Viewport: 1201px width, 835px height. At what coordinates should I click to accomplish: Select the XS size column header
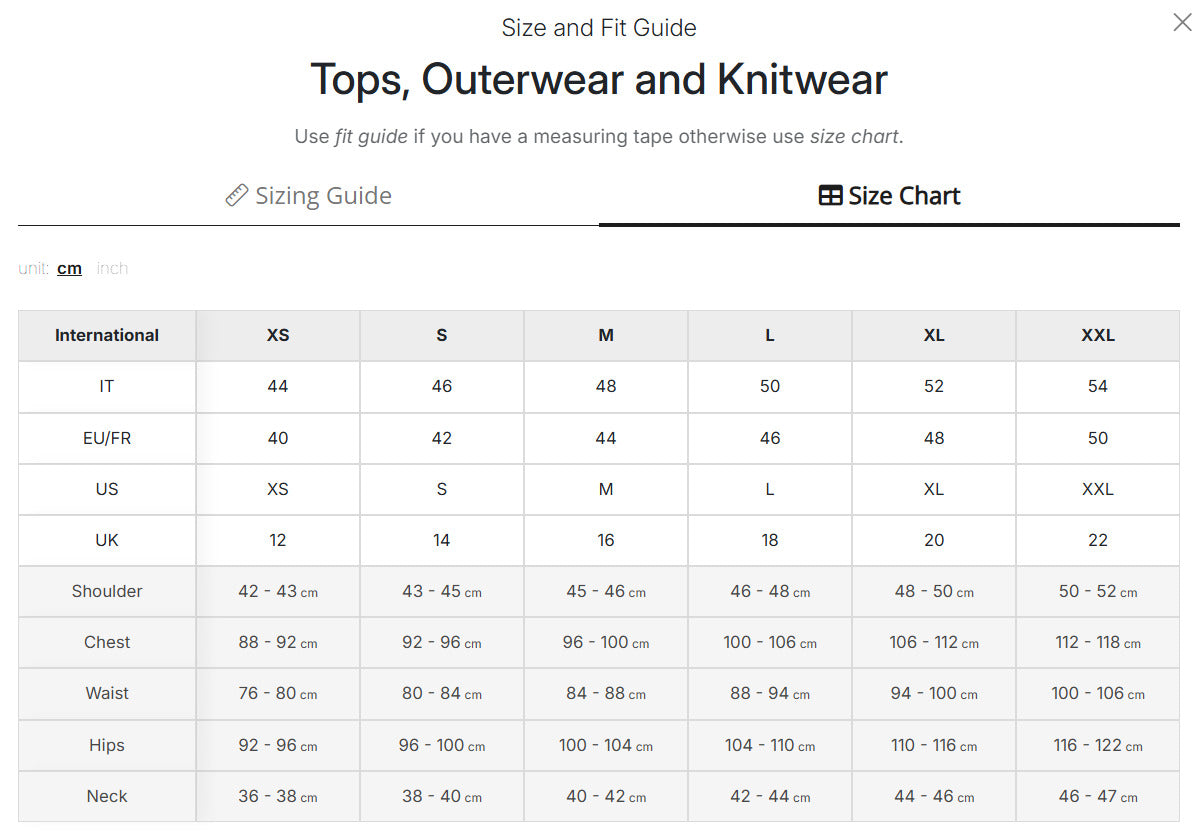coord(278,335)
